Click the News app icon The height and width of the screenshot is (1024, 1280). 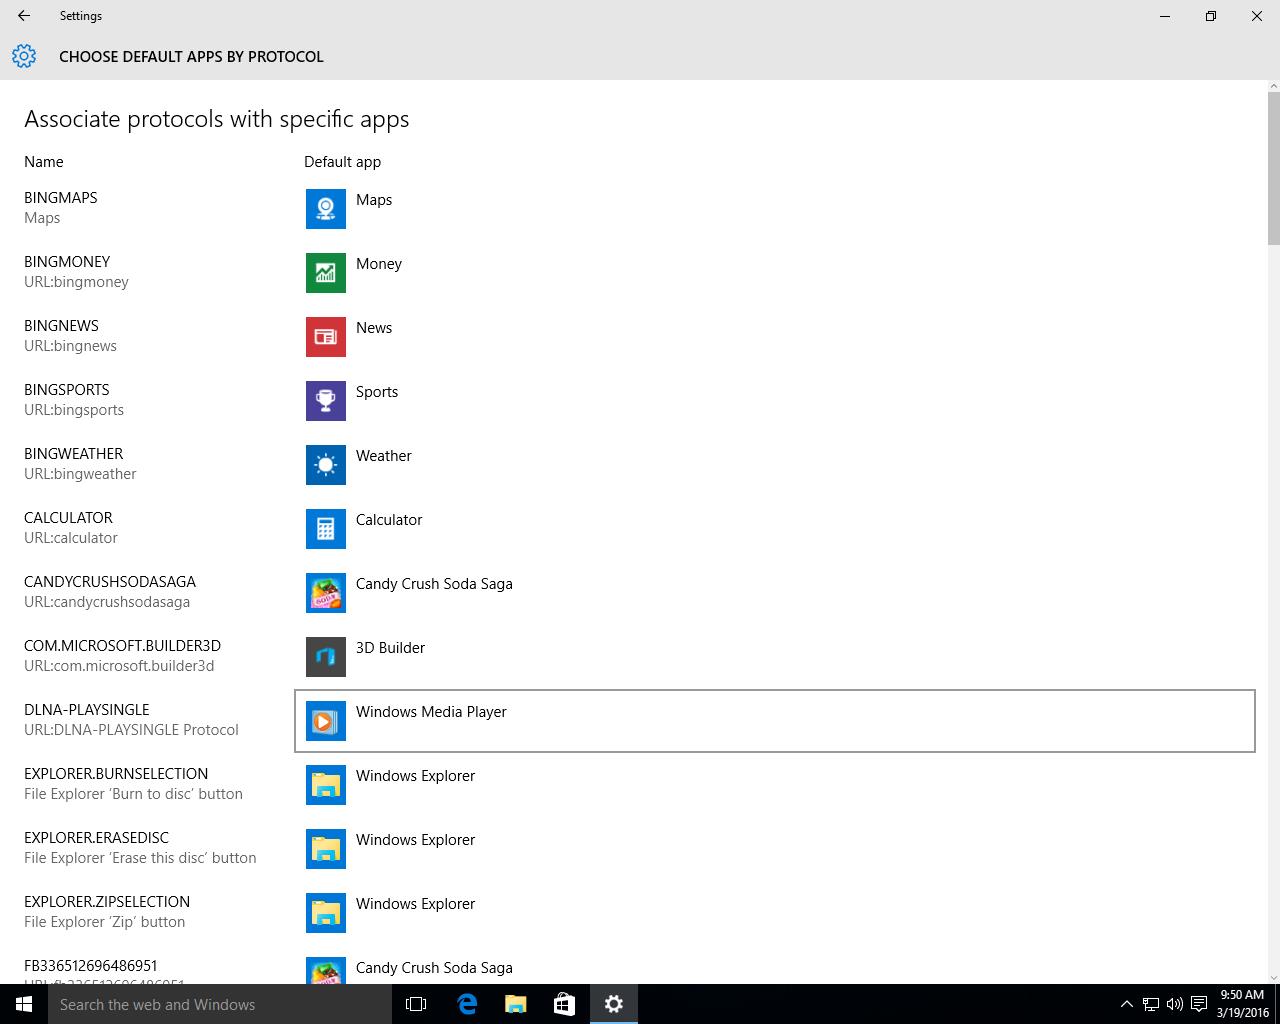click(x=326, y=336)
